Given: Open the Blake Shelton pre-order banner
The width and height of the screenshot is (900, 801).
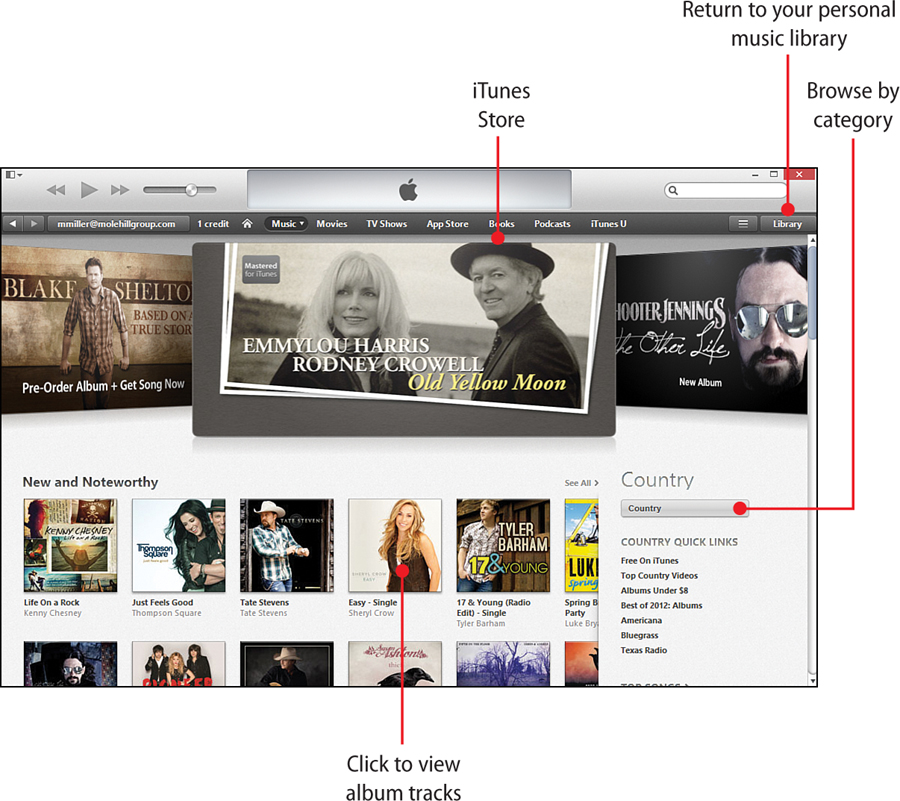Looking at the screenshot, I should click(x=96, y=328).
